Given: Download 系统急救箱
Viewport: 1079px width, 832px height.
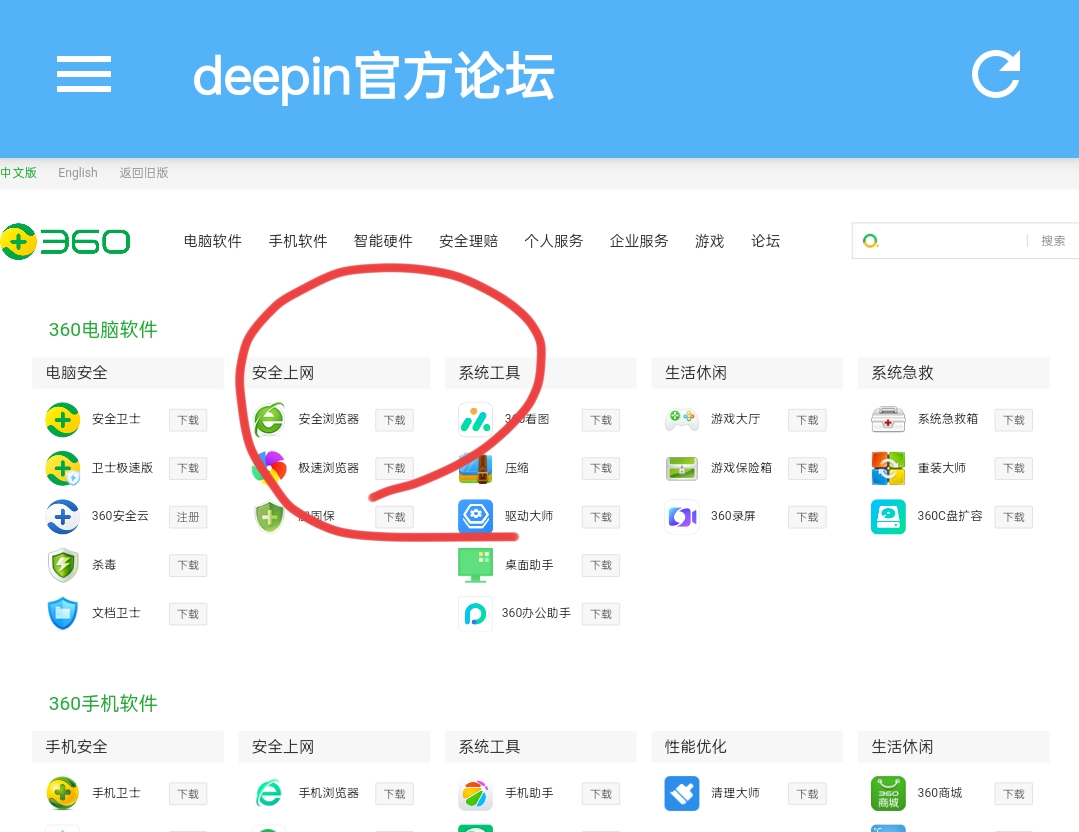Looking at the screenshot, I should (1014, 420).
